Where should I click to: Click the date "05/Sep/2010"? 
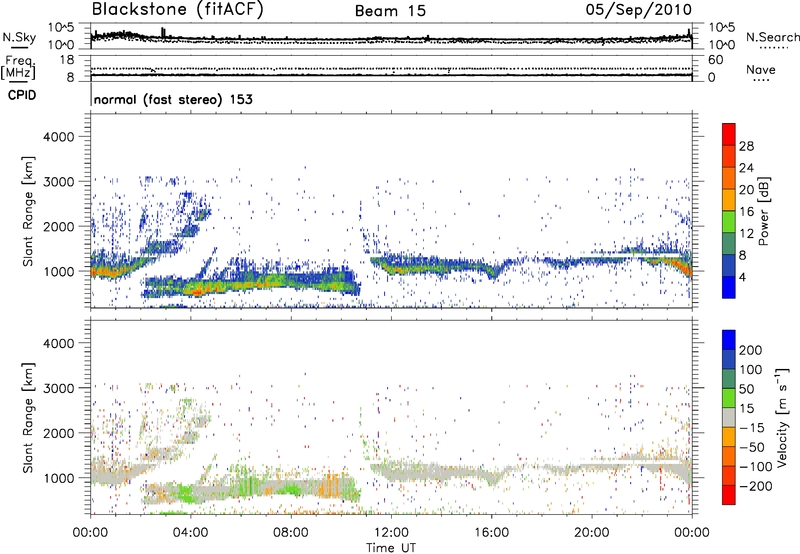coord(639,10)
